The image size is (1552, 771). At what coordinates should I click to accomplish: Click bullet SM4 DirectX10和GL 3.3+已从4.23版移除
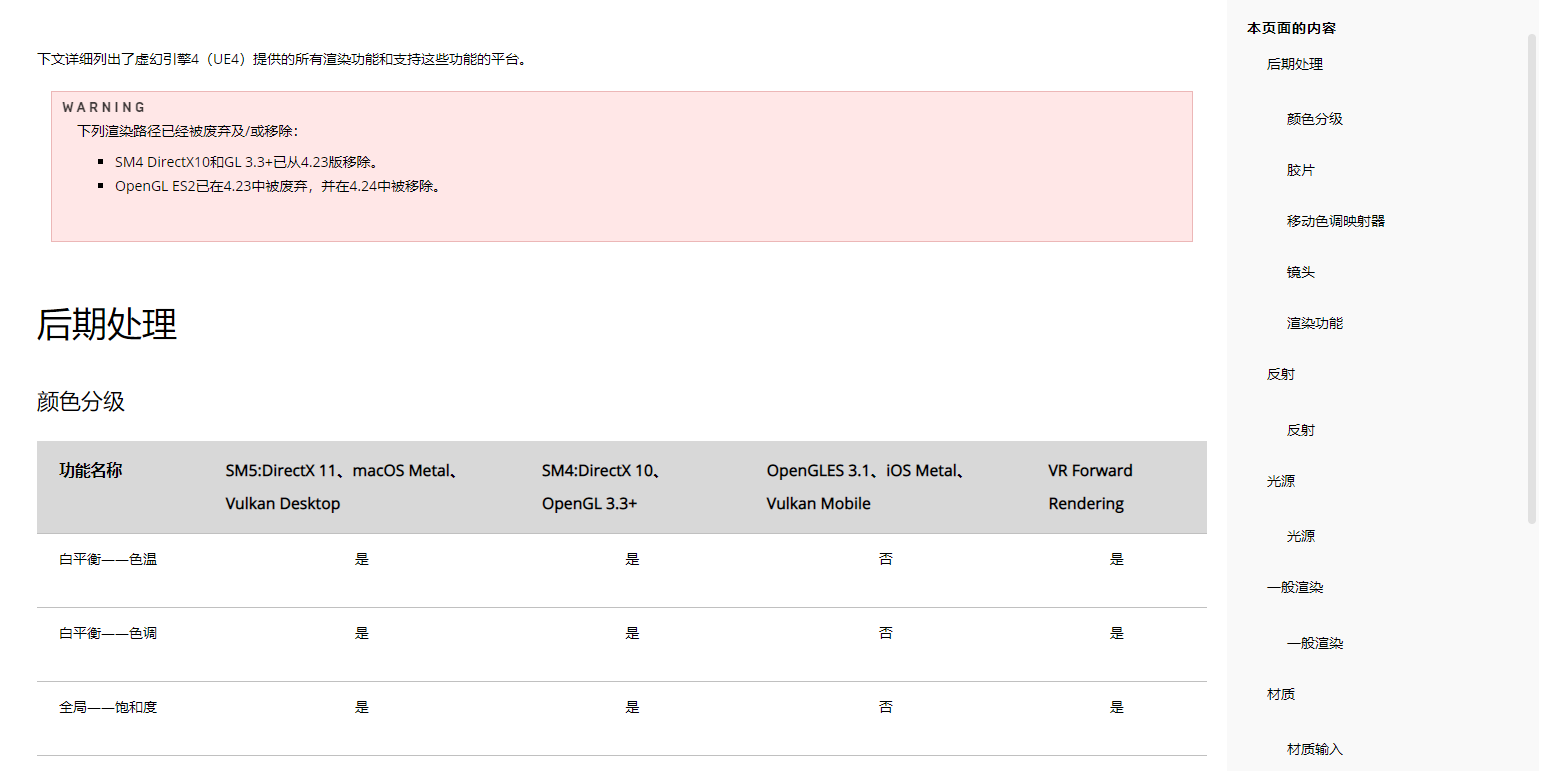[x=249, y=161]
